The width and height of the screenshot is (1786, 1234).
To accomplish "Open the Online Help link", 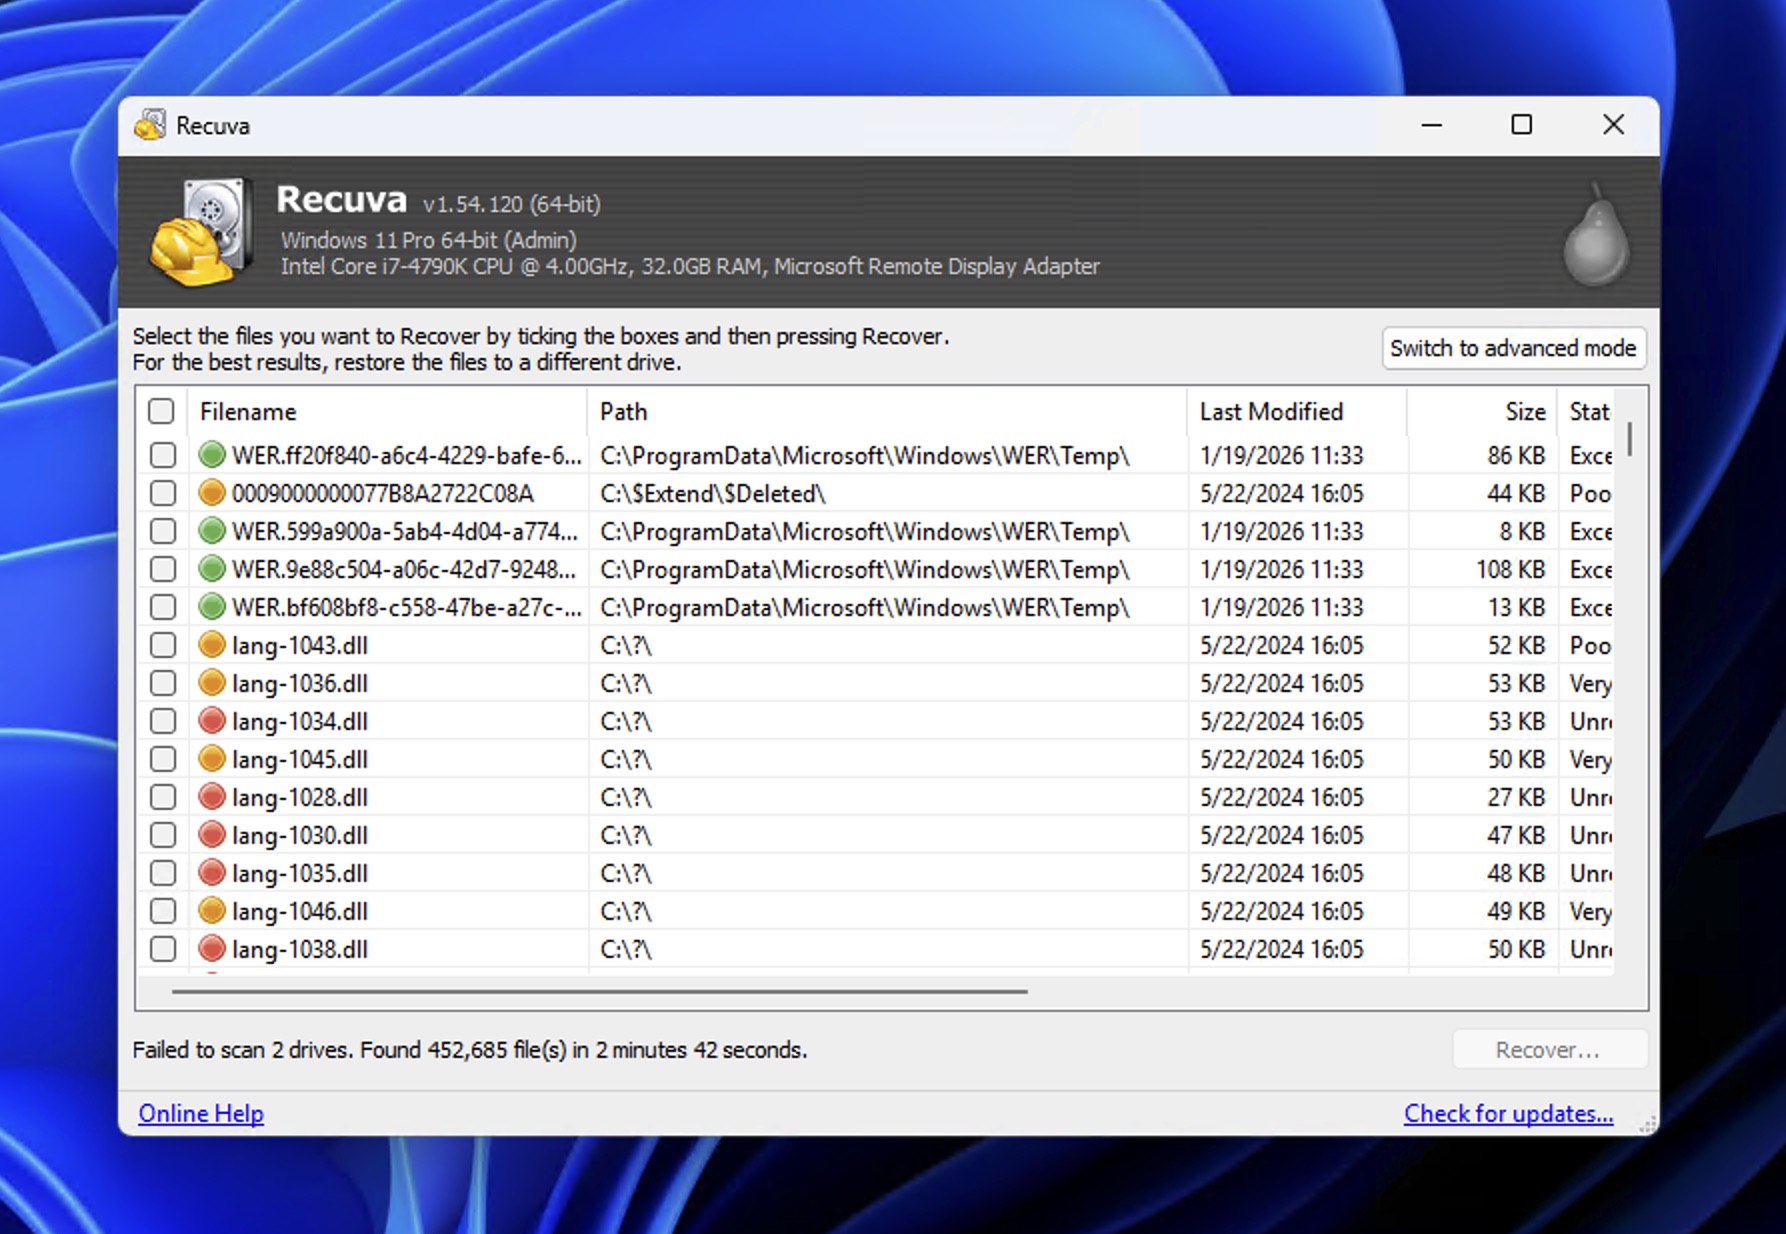I will 201,1113.
